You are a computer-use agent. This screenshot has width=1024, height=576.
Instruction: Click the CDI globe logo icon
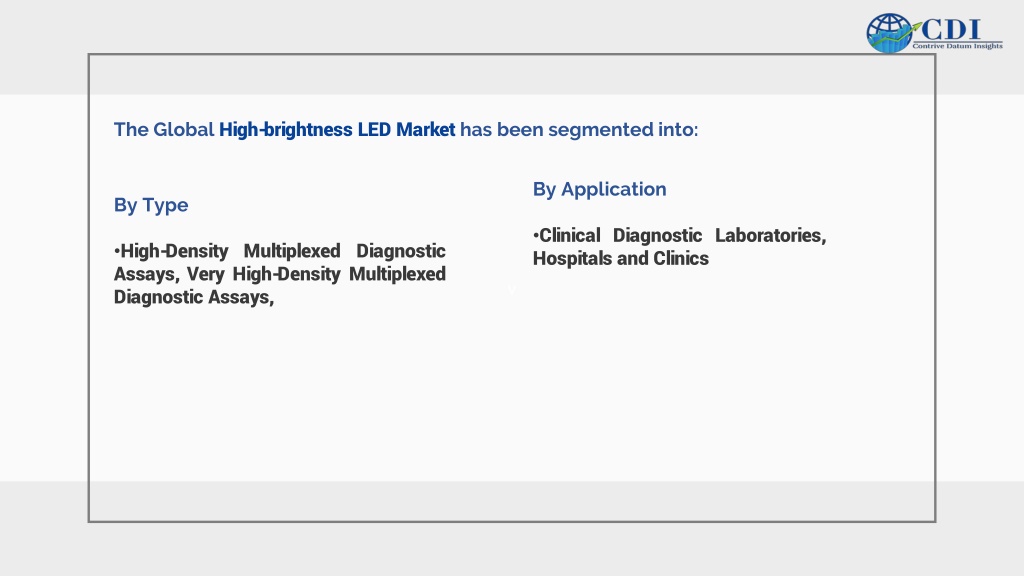click(x=889, y=33)
